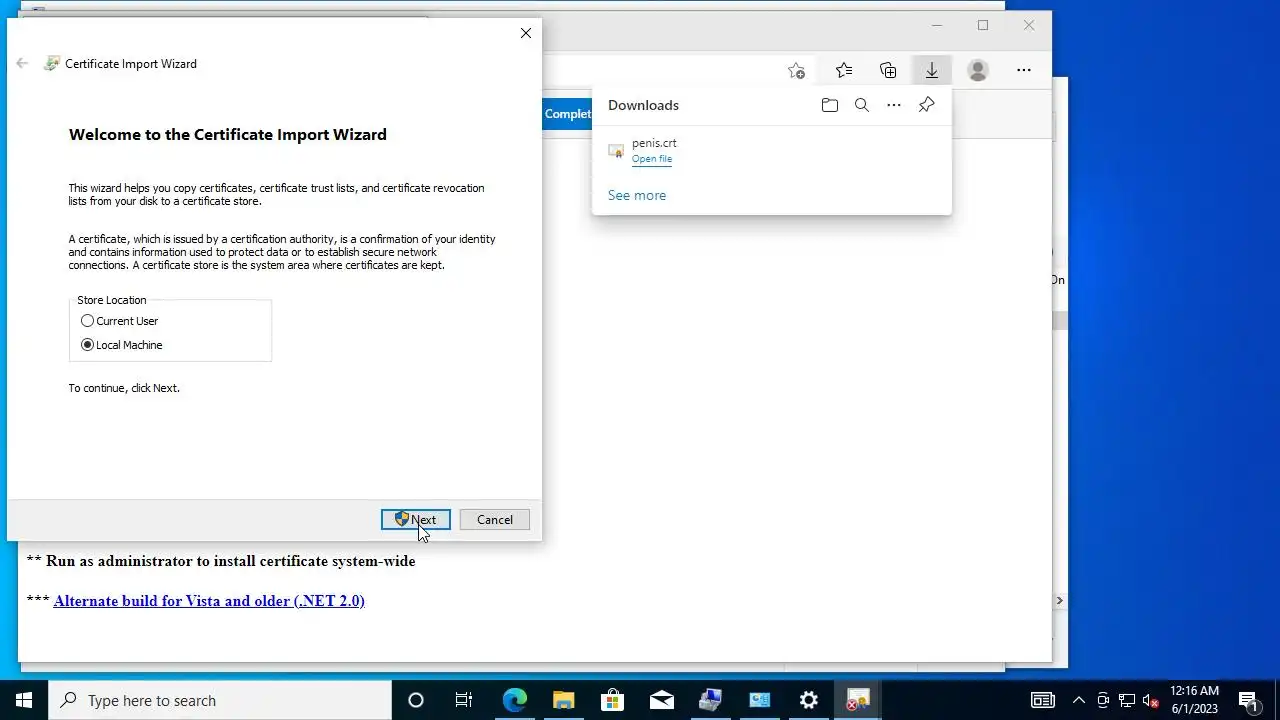Cancel the Certificate Import Wizard

tap(495, 520)
